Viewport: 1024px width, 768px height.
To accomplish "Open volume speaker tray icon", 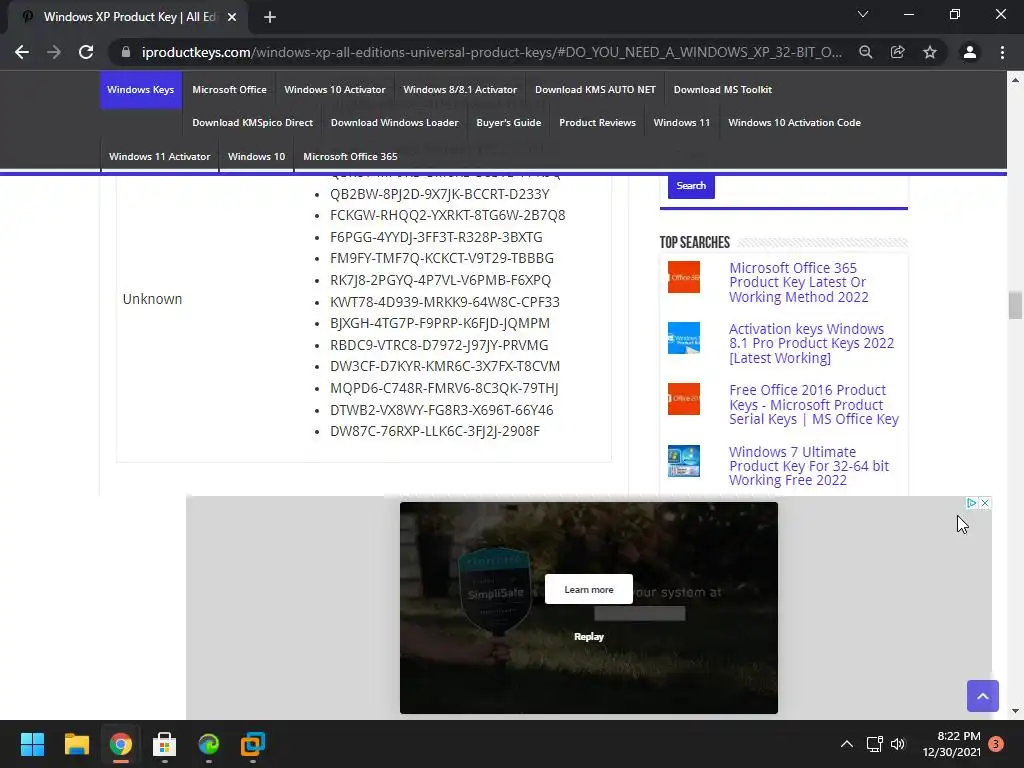I will (899, 744).
